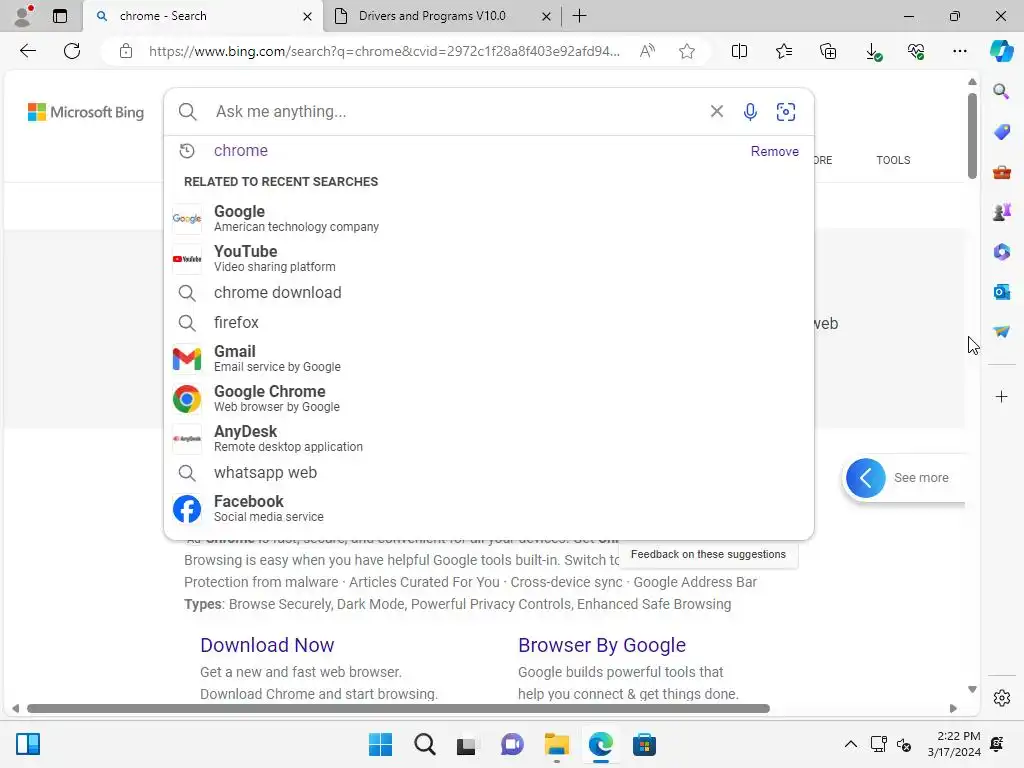Click the horizontal page scrollbar

click(398, 709)
